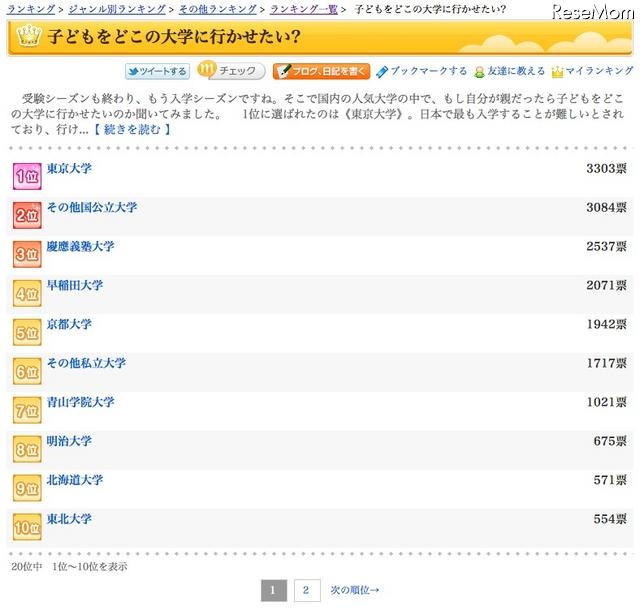
Task: Click the crown icon in title banner
Action: click(29, 36)
